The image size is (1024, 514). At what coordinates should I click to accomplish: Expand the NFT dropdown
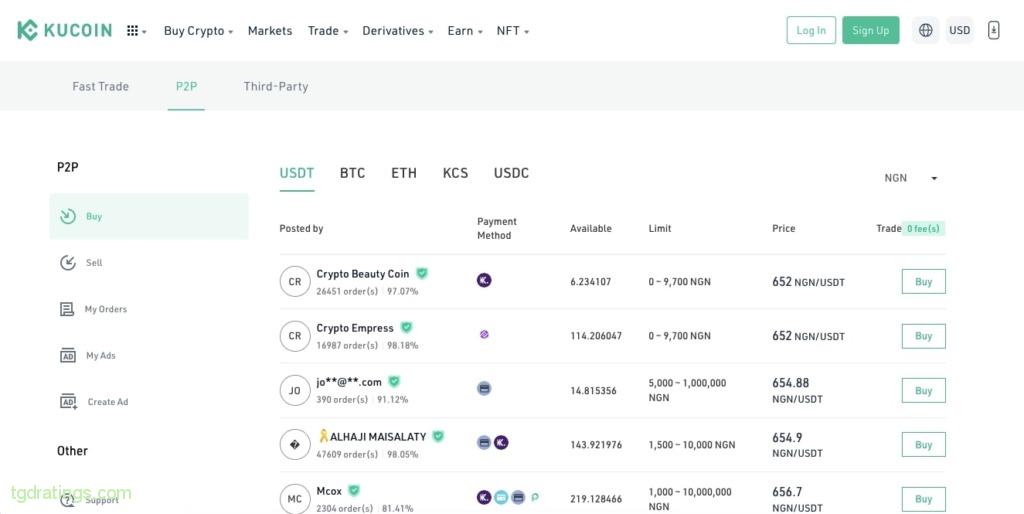point(513,31)
